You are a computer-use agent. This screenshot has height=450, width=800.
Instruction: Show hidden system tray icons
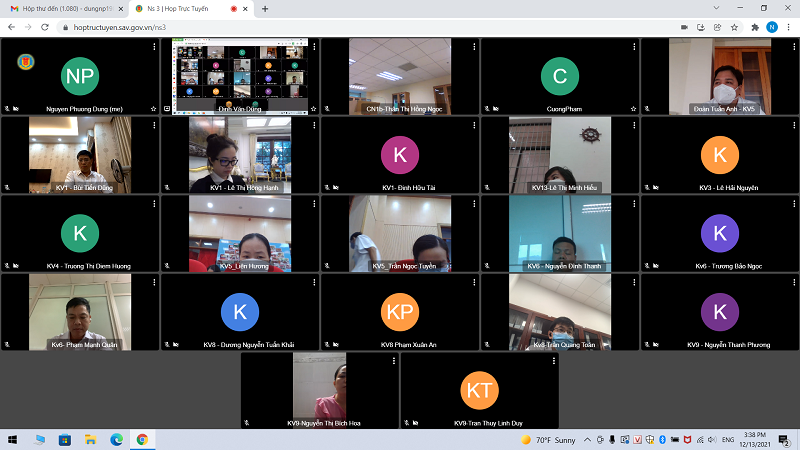pyautogui.click(x=587, y=440)
